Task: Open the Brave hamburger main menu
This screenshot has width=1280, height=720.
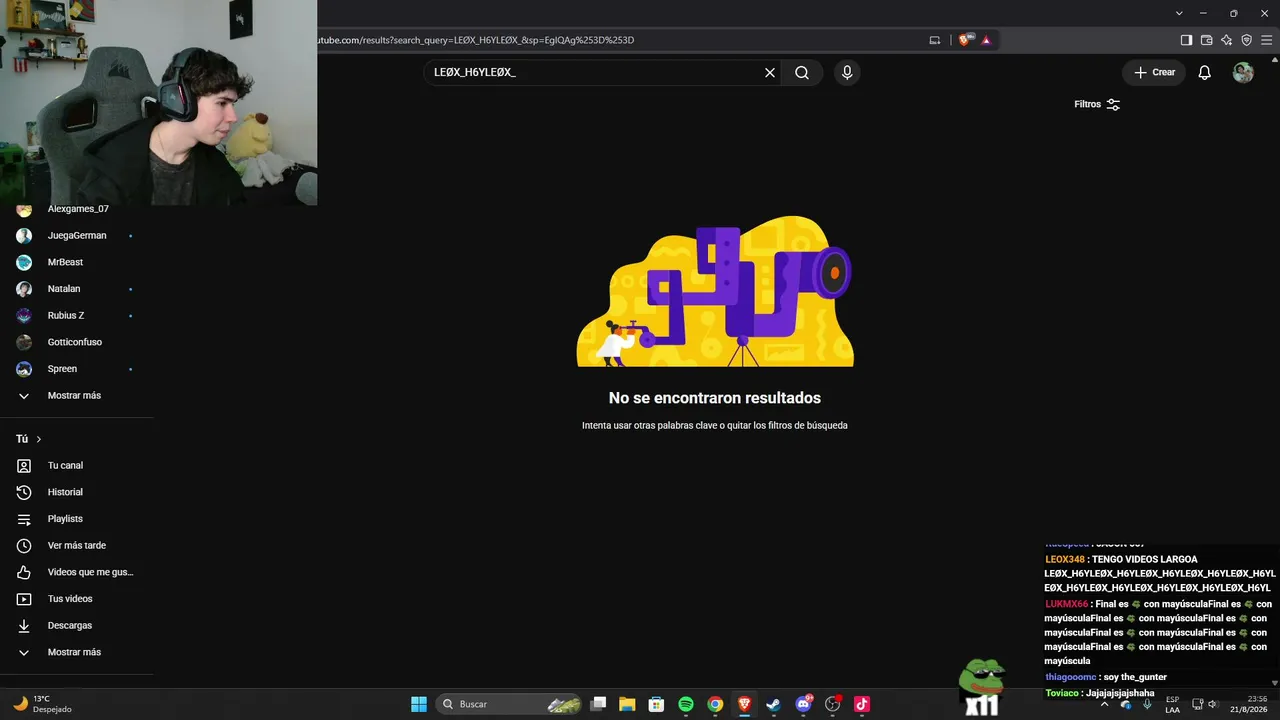Action: click(x=1266, y=40)
